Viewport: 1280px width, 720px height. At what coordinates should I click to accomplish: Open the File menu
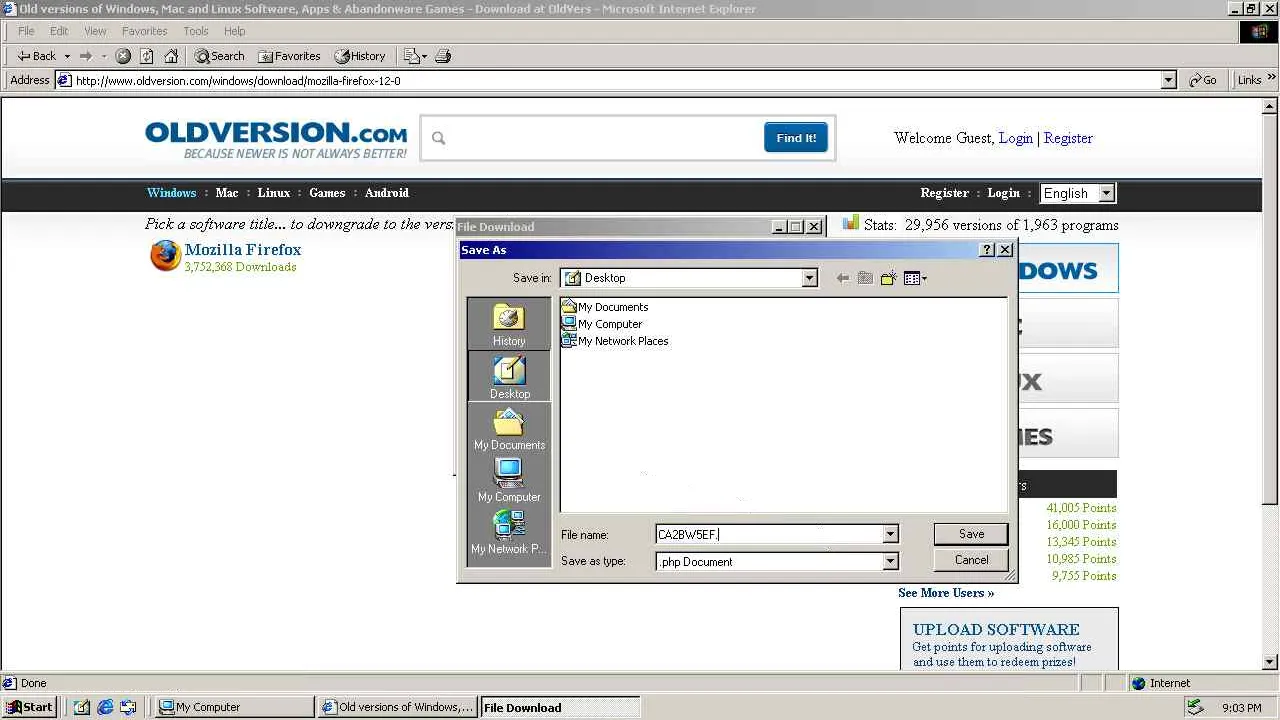pyautogui.click(x=26, y=31)
